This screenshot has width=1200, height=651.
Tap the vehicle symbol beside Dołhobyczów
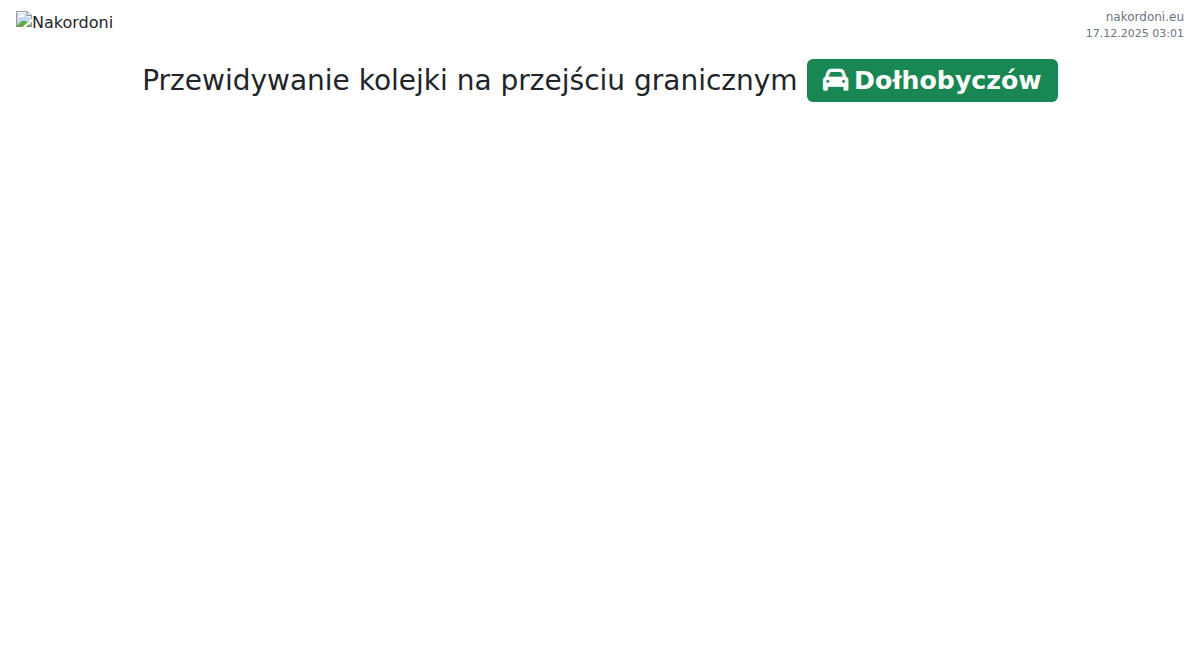tap(835, 81)
